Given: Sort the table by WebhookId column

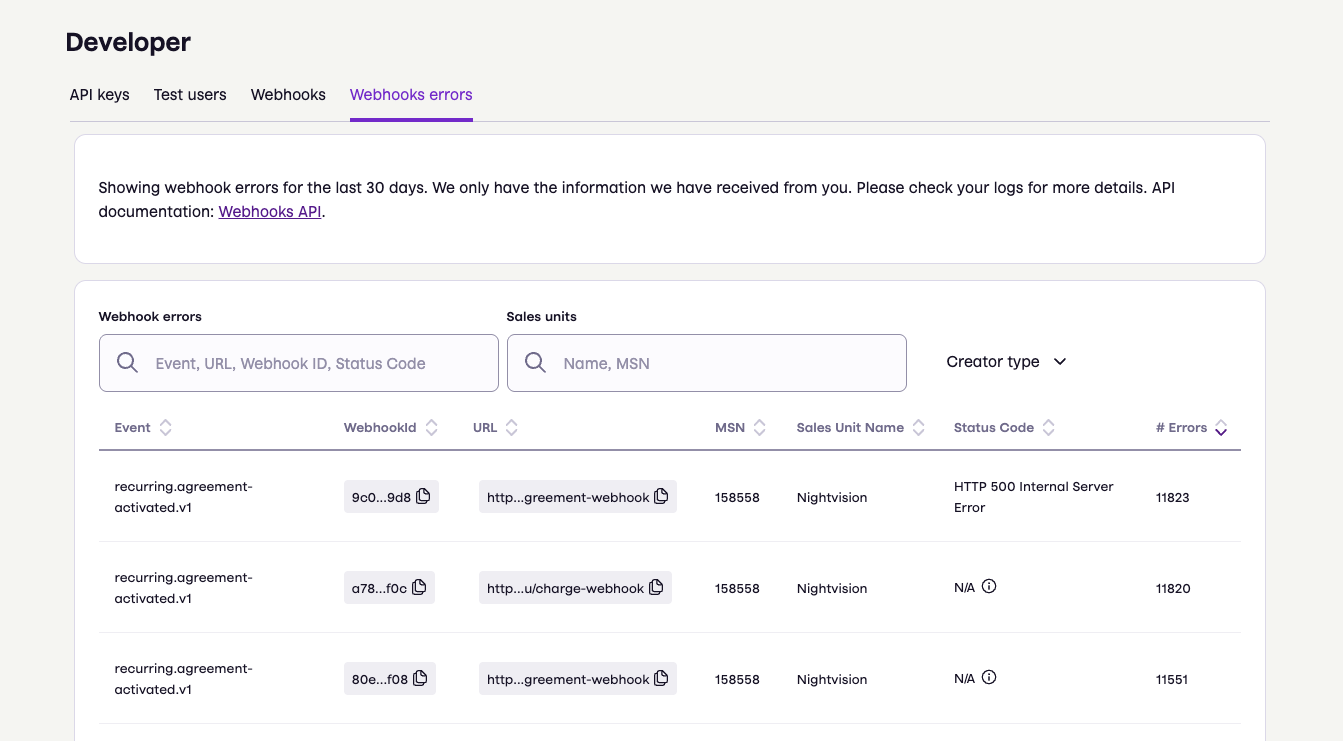Looking at the screenshot, I should point(431,427).
